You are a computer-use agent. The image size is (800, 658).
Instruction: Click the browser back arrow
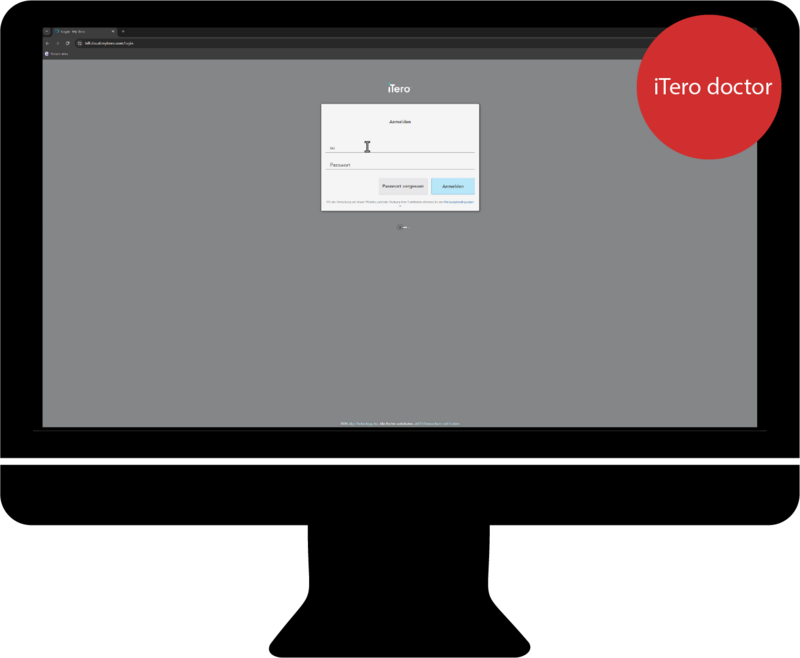(x=47, y=43)
